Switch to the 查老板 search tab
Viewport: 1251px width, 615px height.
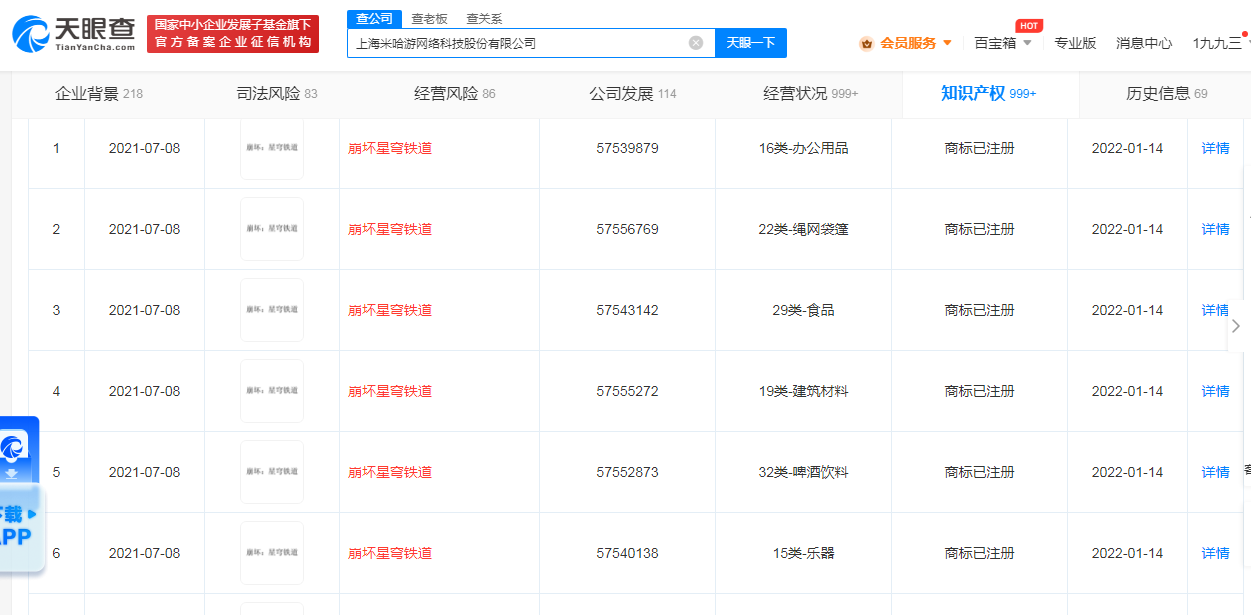point(430,19)
